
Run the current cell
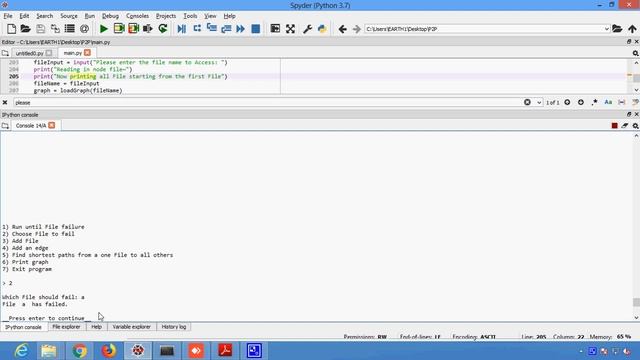(119, 29)
